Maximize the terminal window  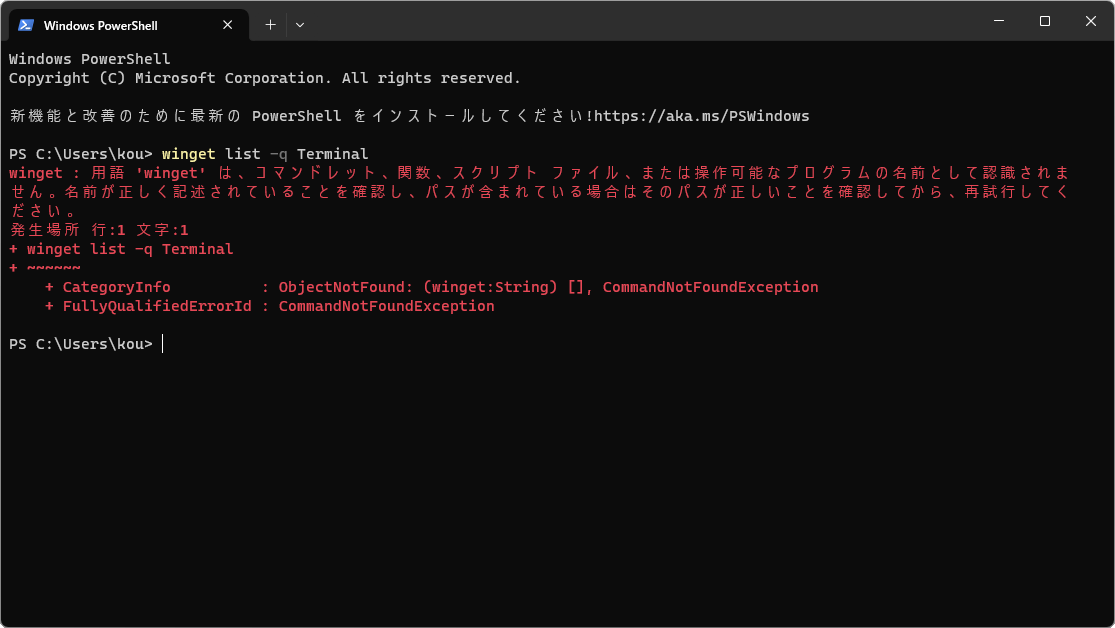1045,21
